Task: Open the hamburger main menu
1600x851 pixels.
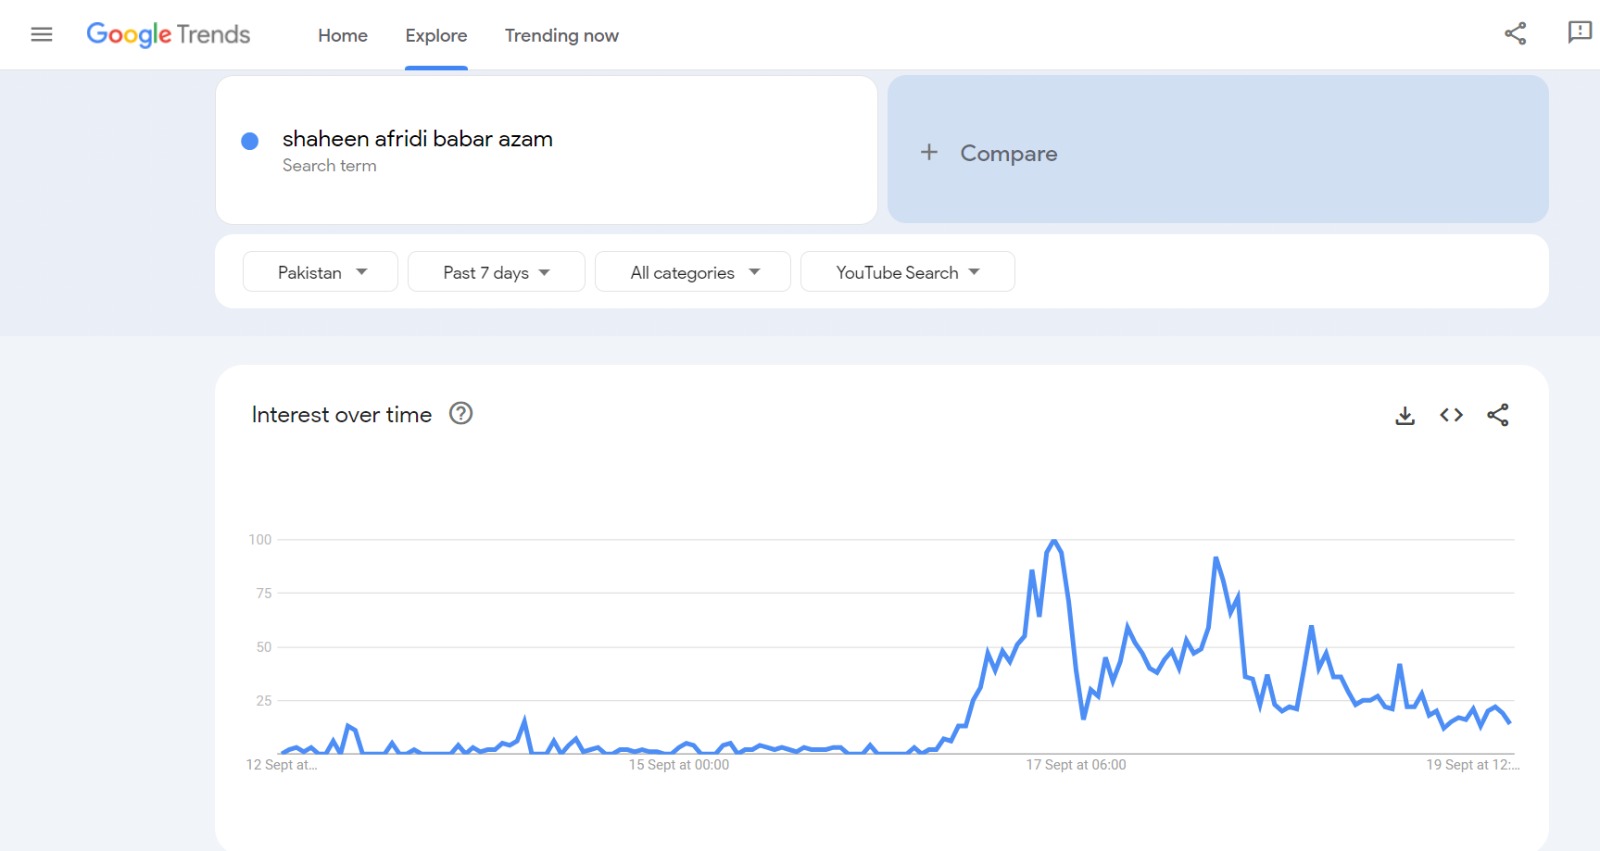Action: click(41, 35)
